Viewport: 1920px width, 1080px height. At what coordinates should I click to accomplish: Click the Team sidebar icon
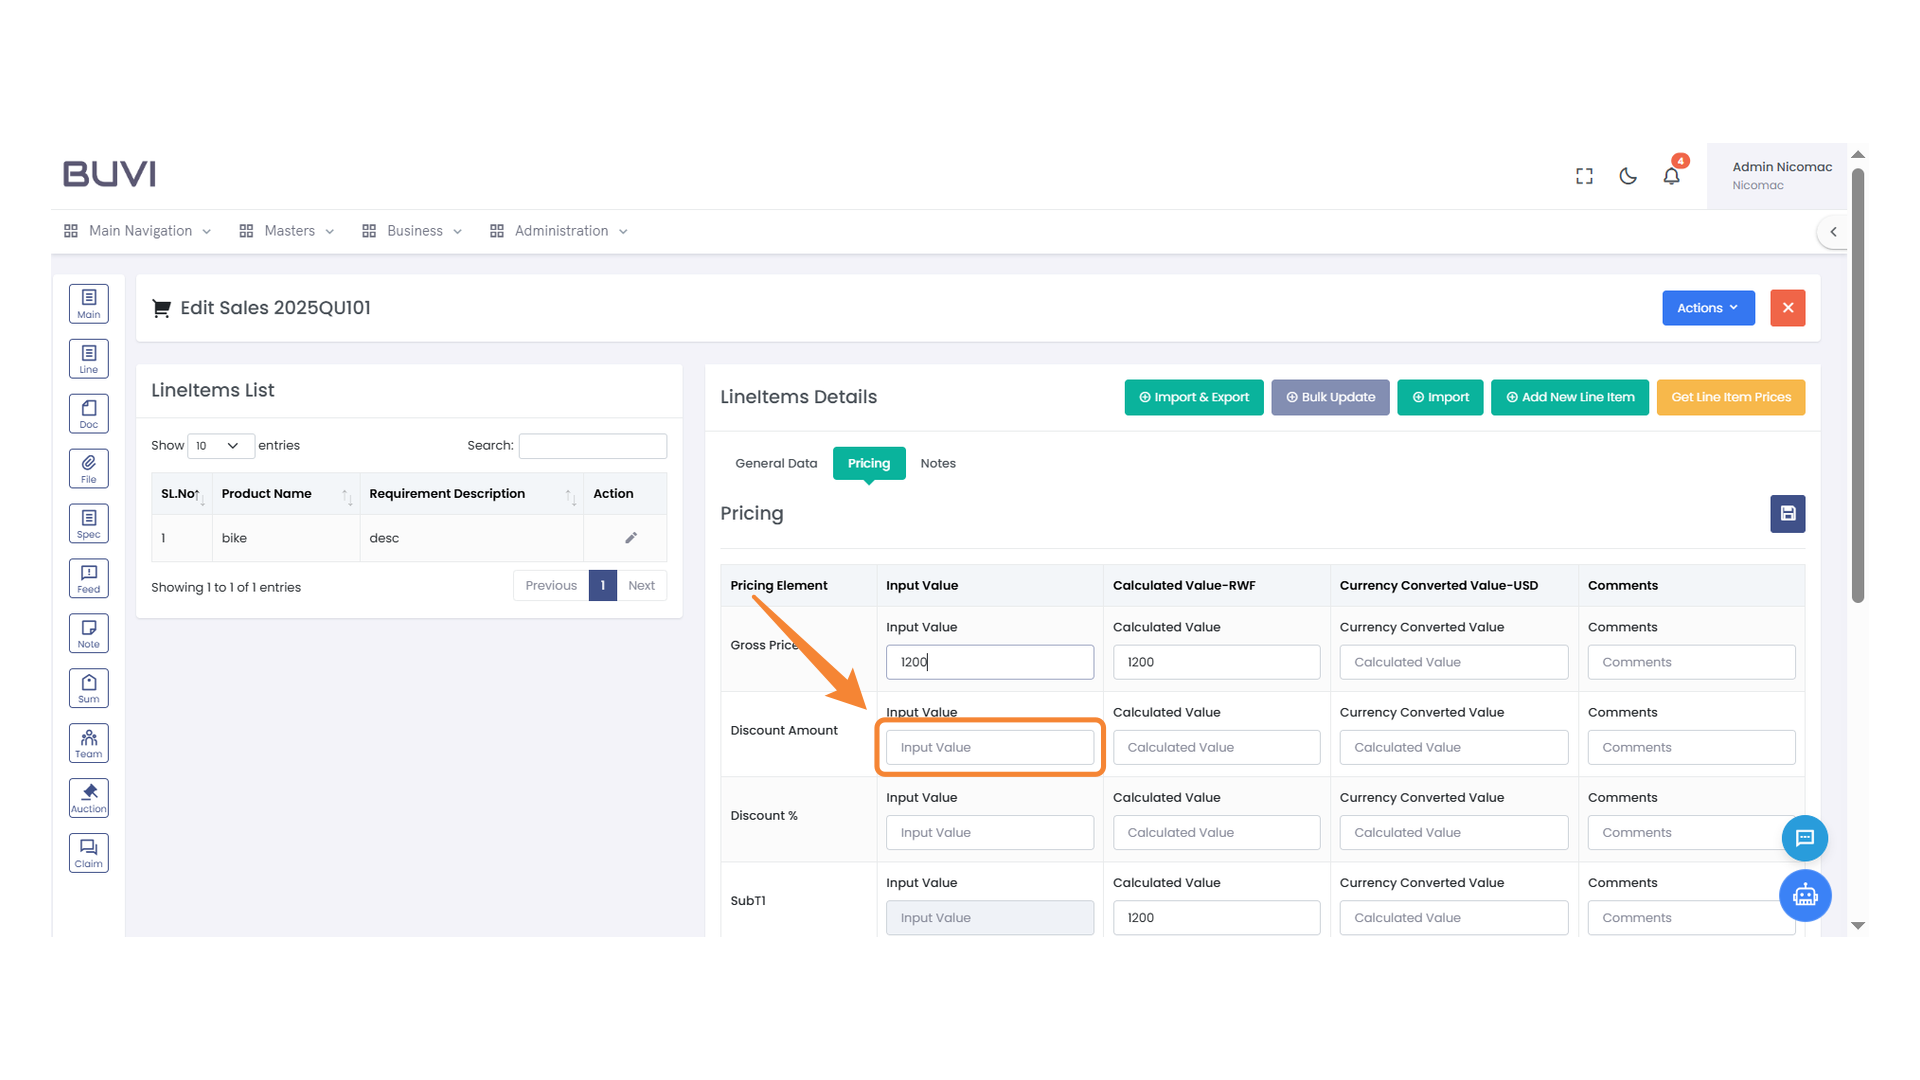tap(88, 743)
